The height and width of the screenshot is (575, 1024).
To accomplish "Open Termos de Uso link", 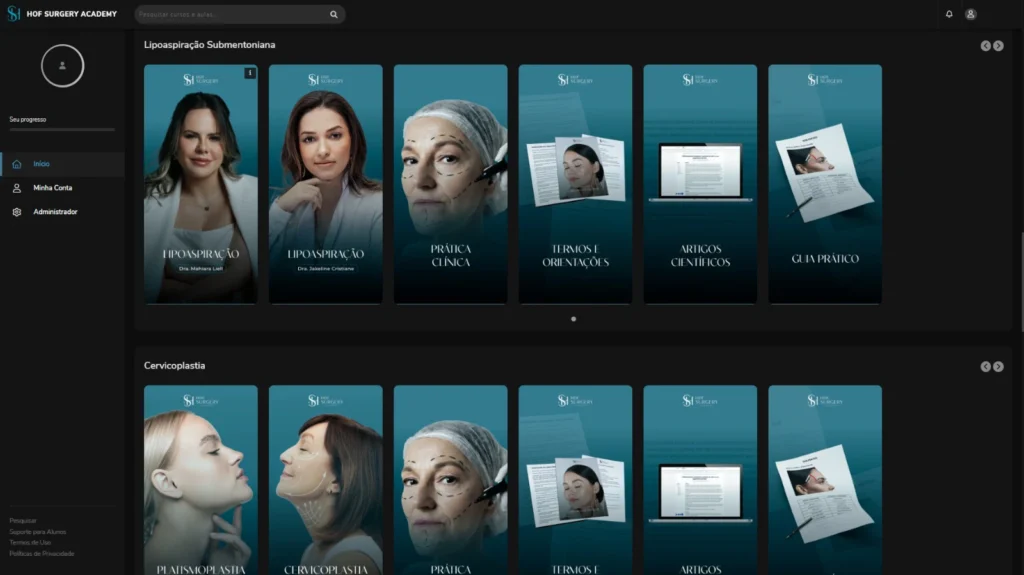I will 30,542.
